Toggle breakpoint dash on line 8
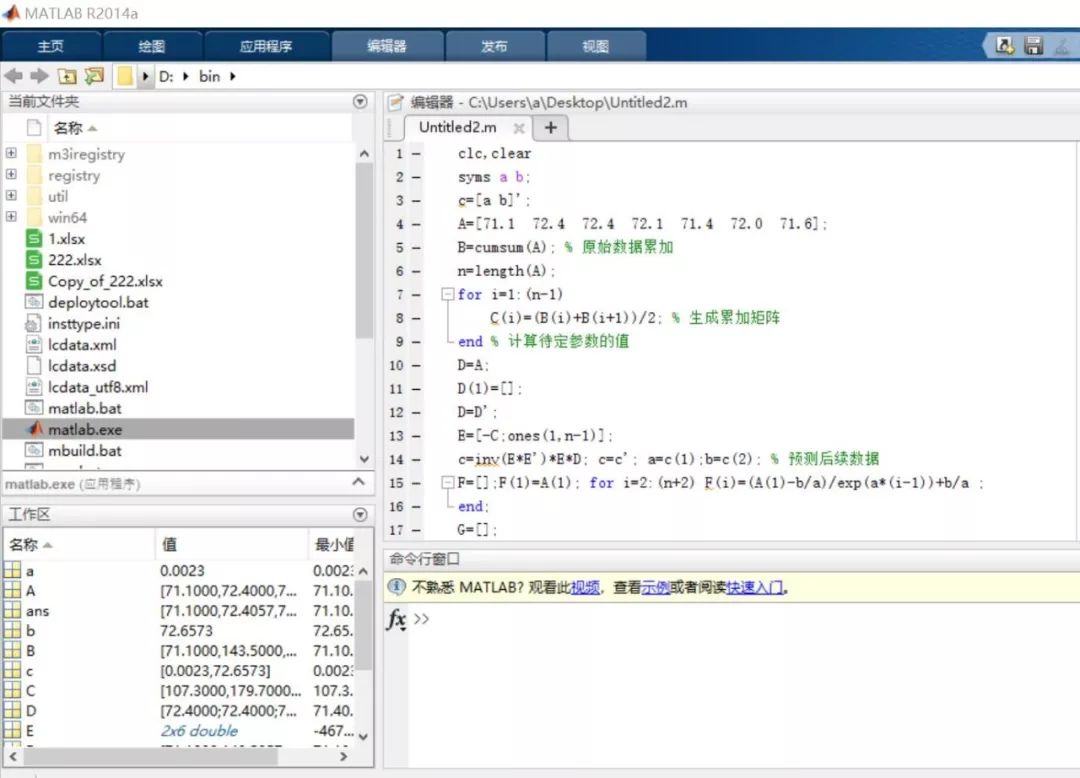The height and width of the screenshot is (778, 1080). [416, 318]
